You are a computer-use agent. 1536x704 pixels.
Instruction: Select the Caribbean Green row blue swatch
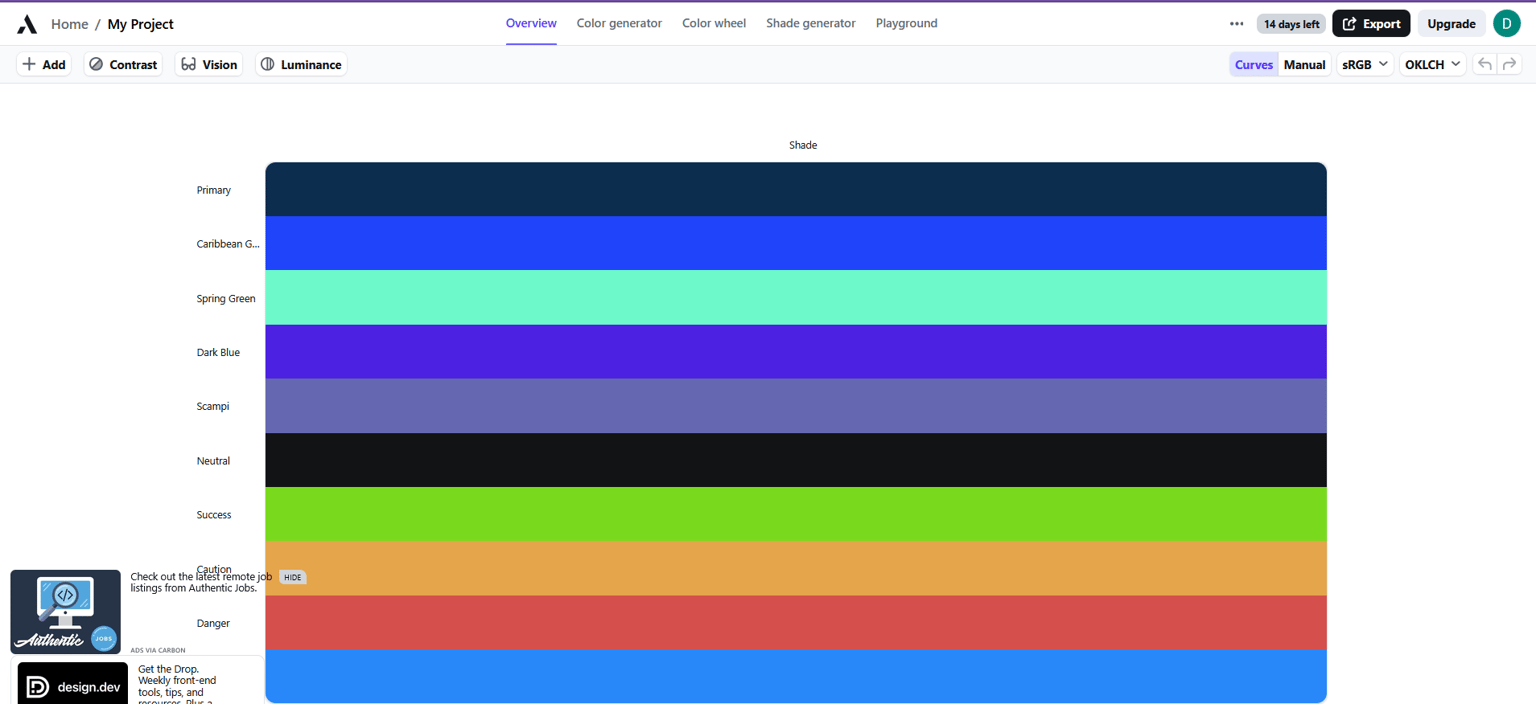796,243
